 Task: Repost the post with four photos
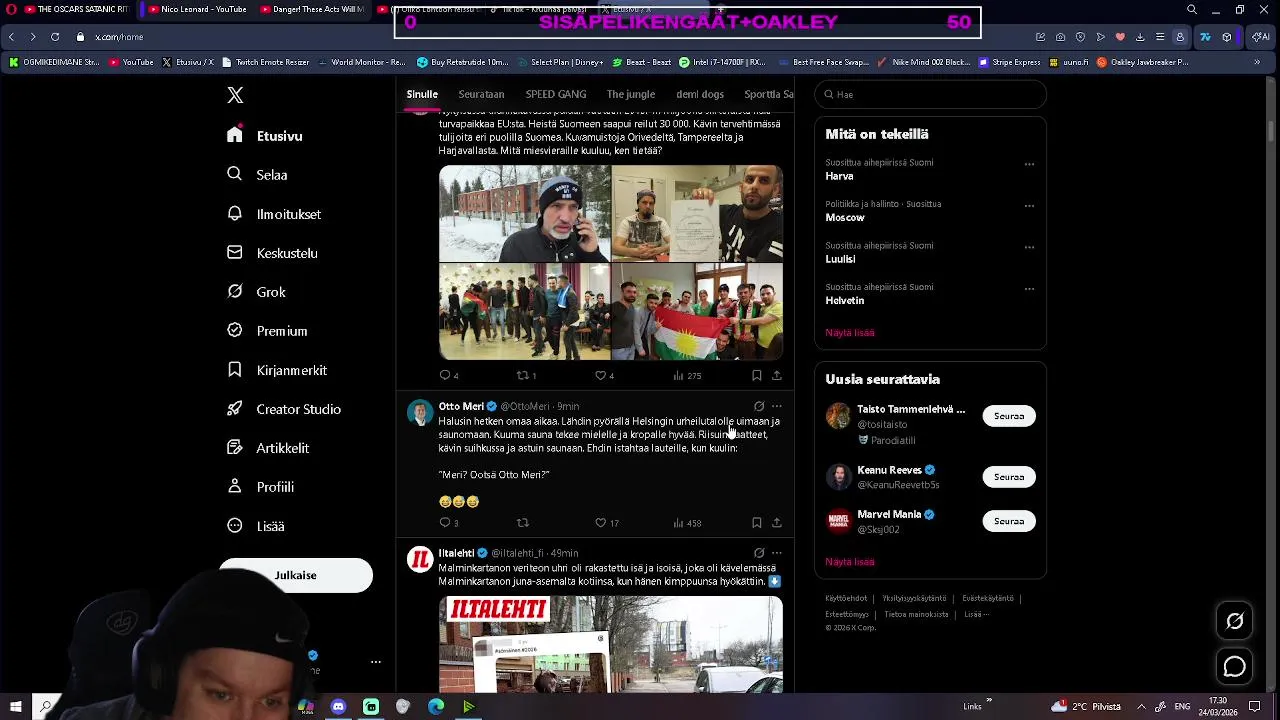click(526, 375)
